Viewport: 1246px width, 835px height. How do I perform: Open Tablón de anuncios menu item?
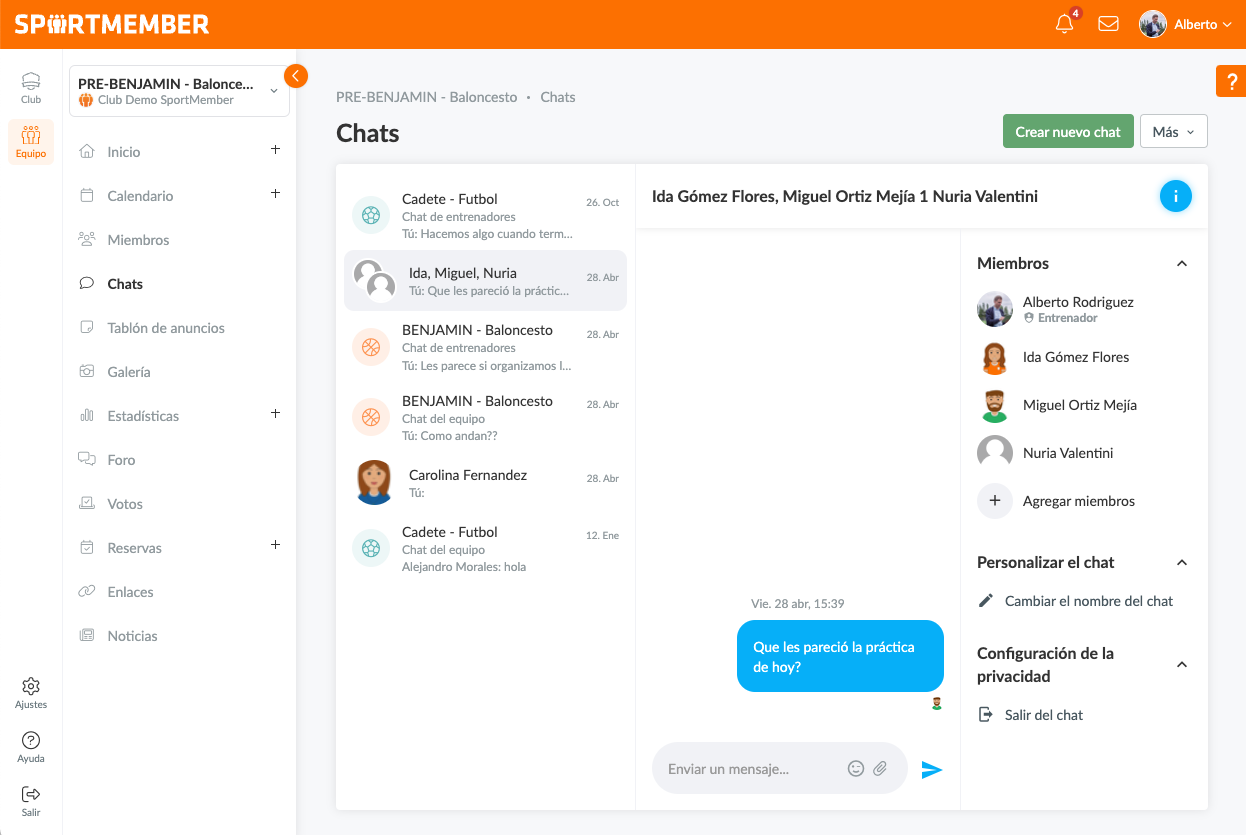166,328
